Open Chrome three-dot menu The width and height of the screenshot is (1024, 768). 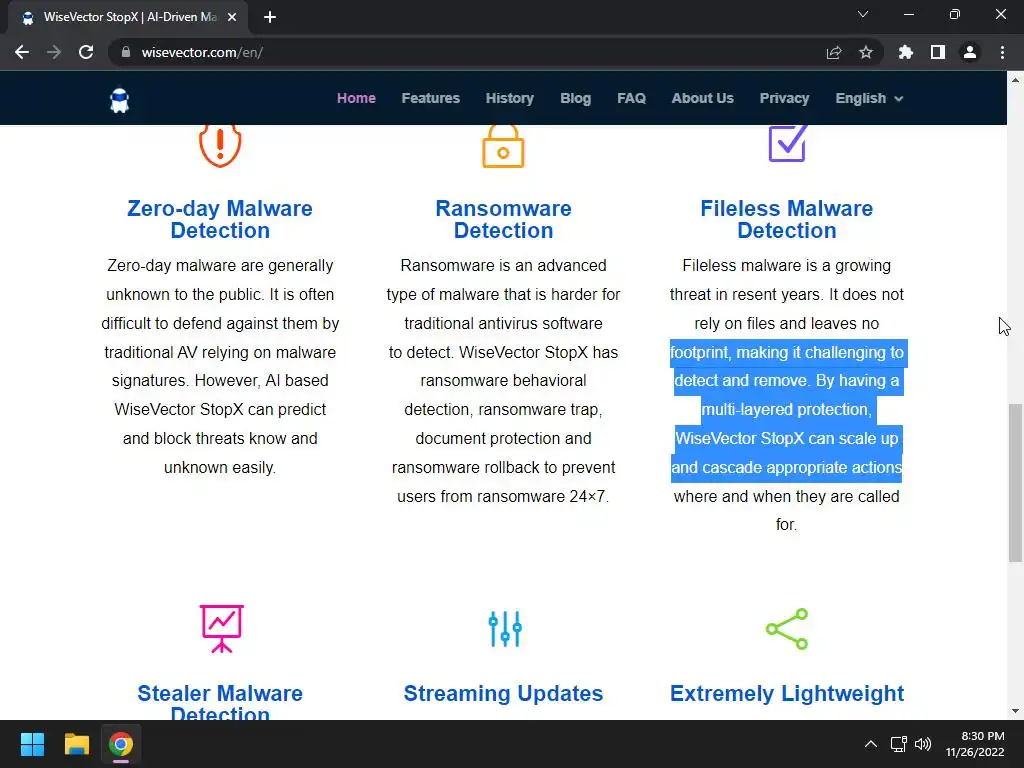tap(1002, 52)
